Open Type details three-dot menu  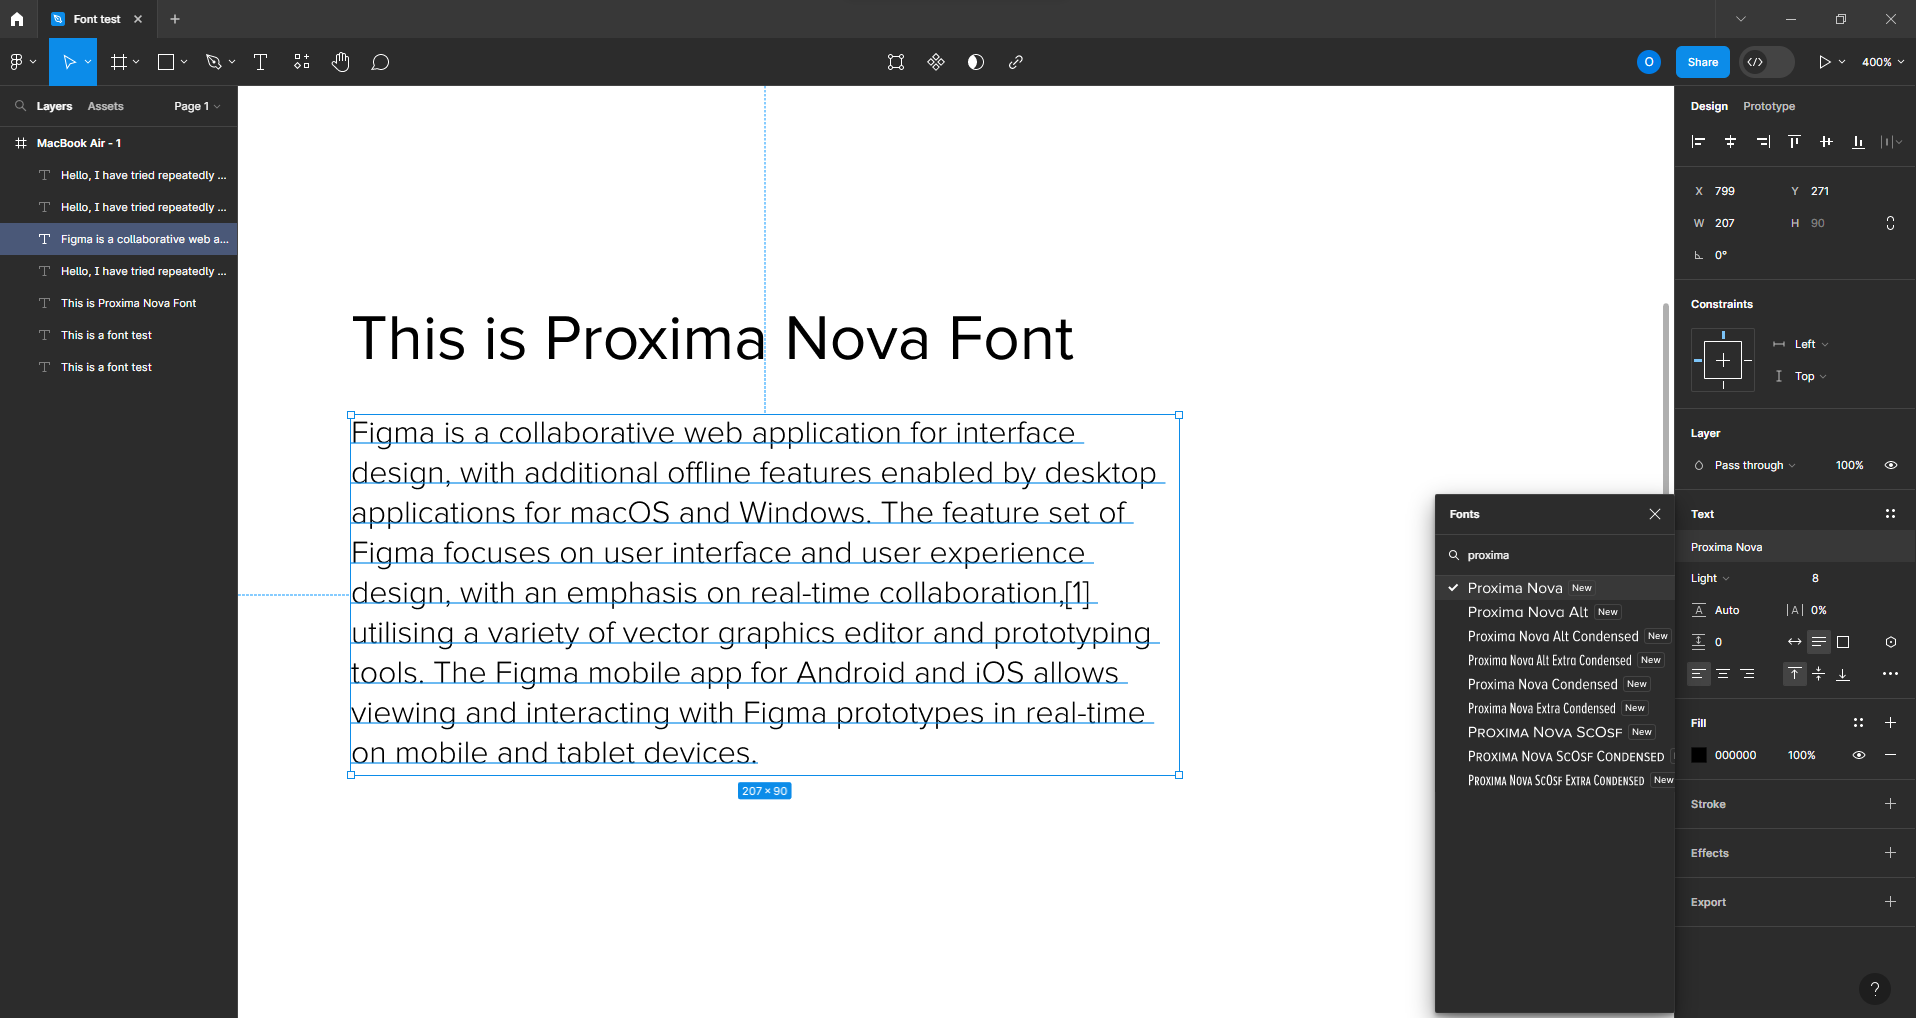point(1890,674)
